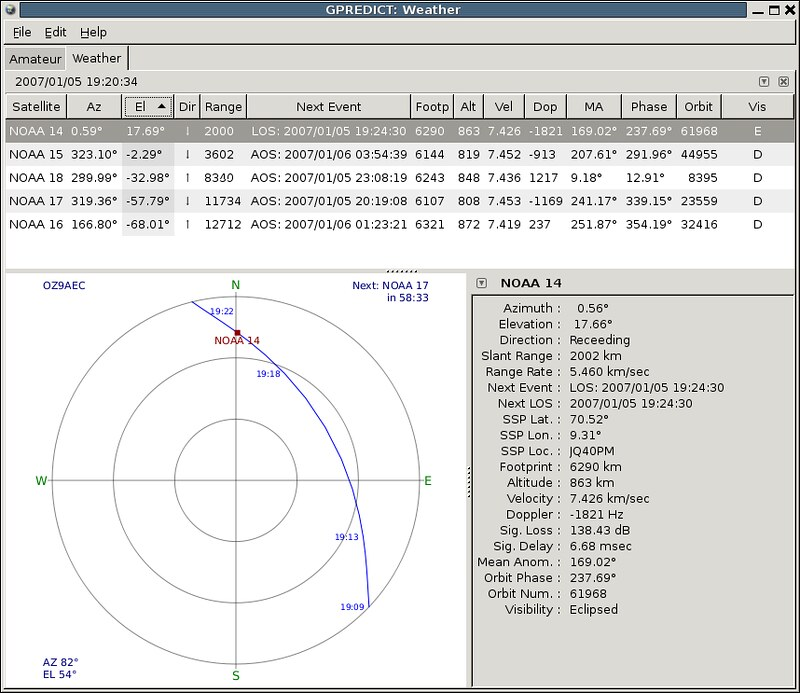Click the 19:22 time marker on pass track
800x693 pixels.
pos(222,311)
